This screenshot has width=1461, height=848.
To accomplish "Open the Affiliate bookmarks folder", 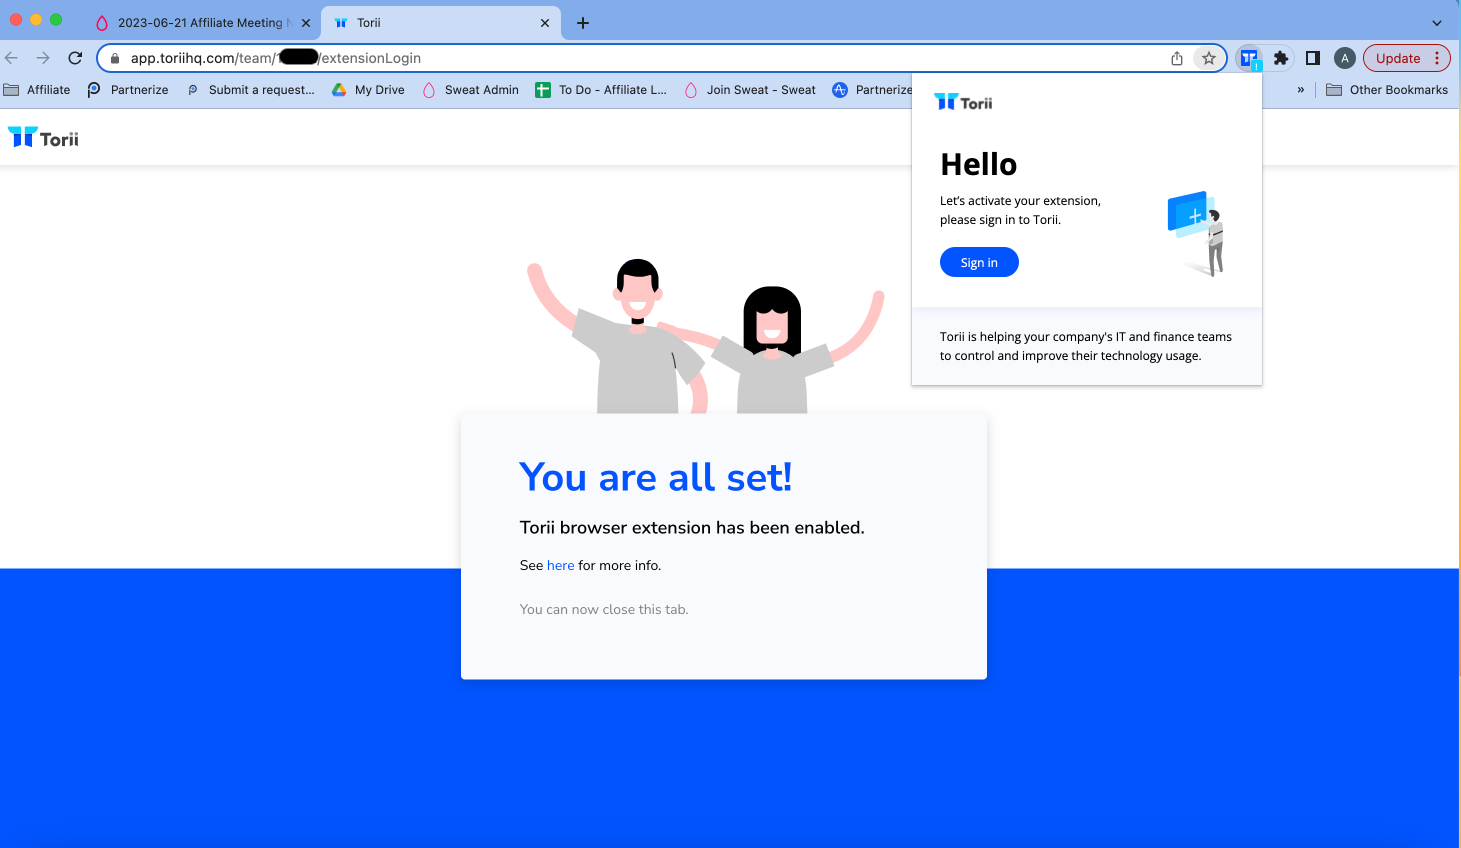I will pos(37,90).
